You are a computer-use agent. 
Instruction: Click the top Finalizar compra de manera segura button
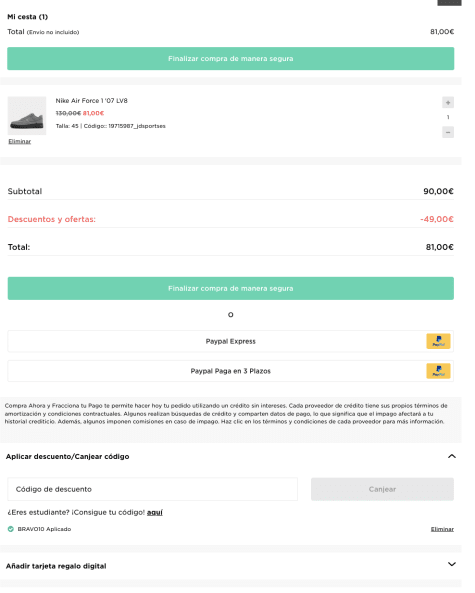point(231,59)
